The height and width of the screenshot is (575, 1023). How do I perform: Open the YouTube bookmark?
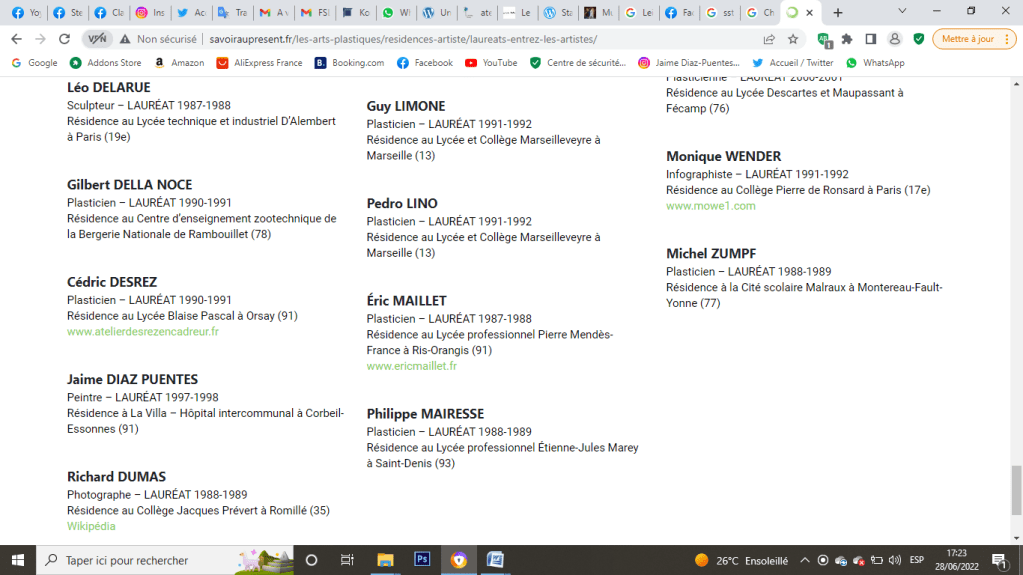tap(491, 62)
